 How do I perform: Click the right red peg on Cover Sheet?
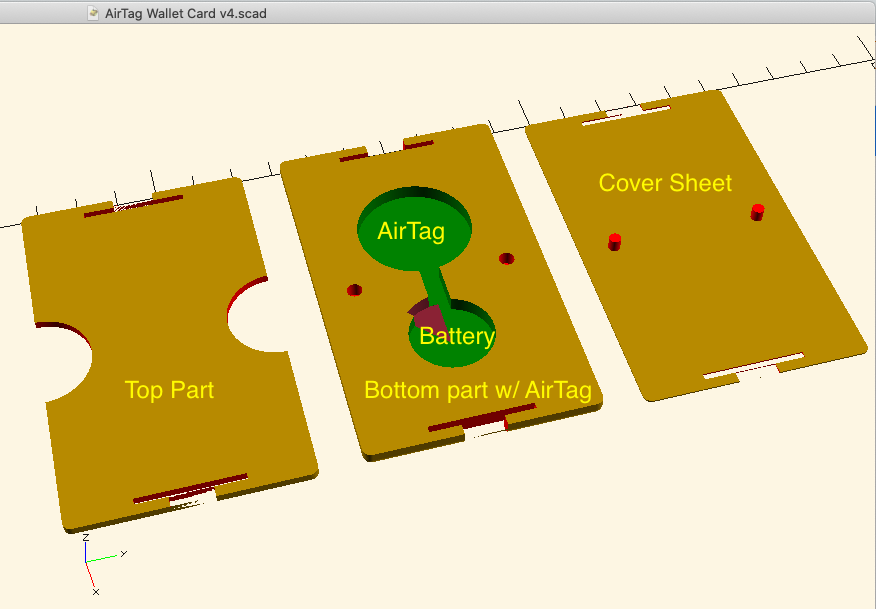(x=758, y=212)
